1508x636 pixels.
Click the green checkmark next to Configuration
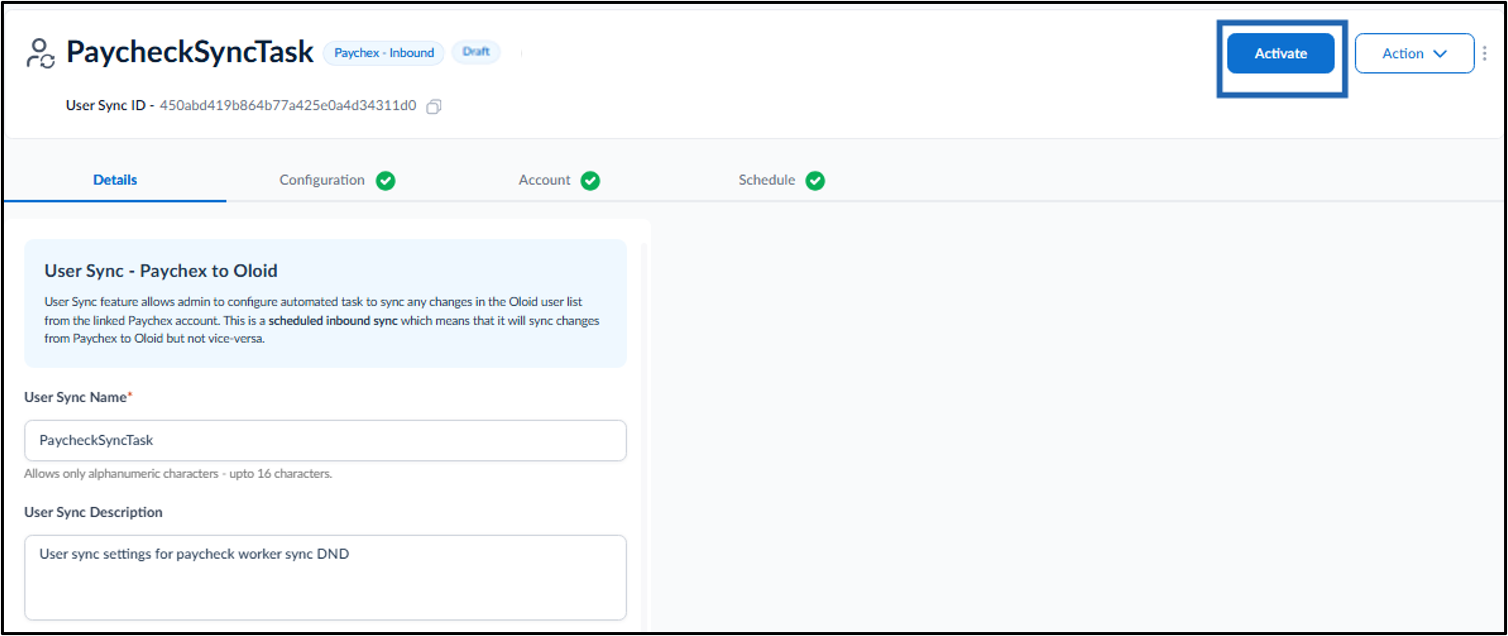click(386, 181)
